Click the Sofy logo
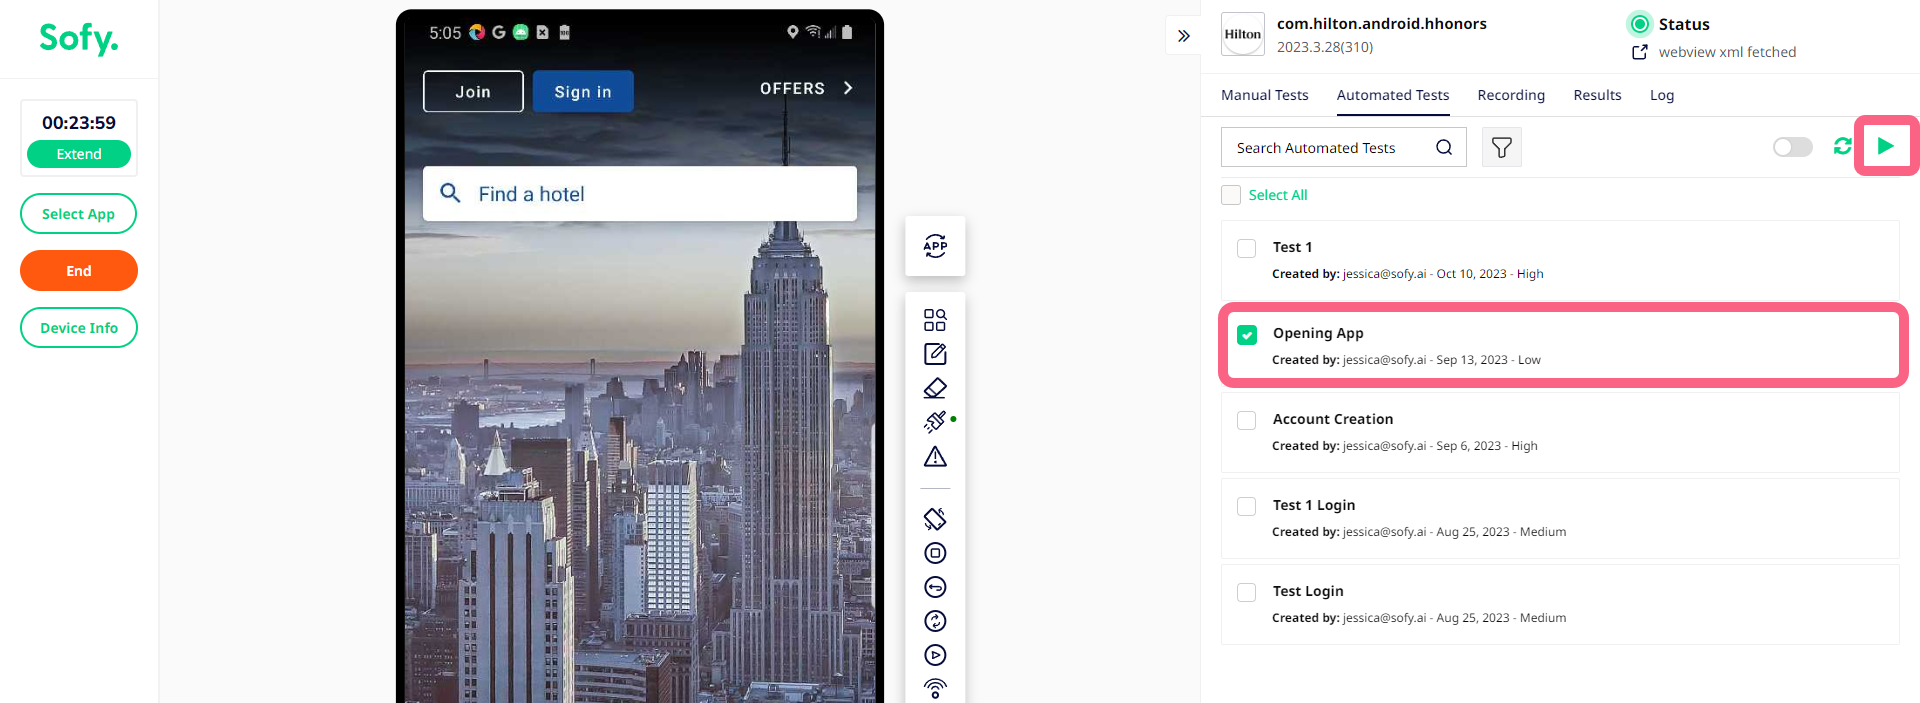1920x703 pixels. tap(79, 38)
